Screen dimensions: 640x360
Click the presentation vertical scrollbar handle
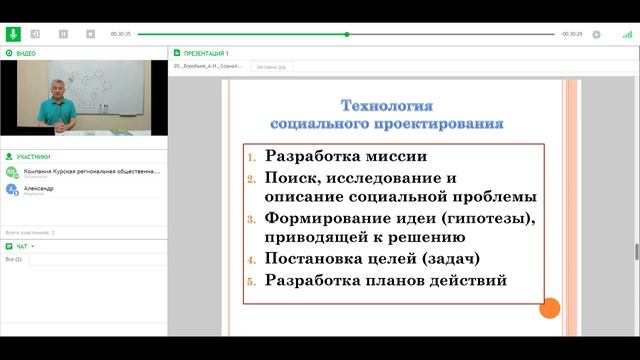tap(636, 252)
